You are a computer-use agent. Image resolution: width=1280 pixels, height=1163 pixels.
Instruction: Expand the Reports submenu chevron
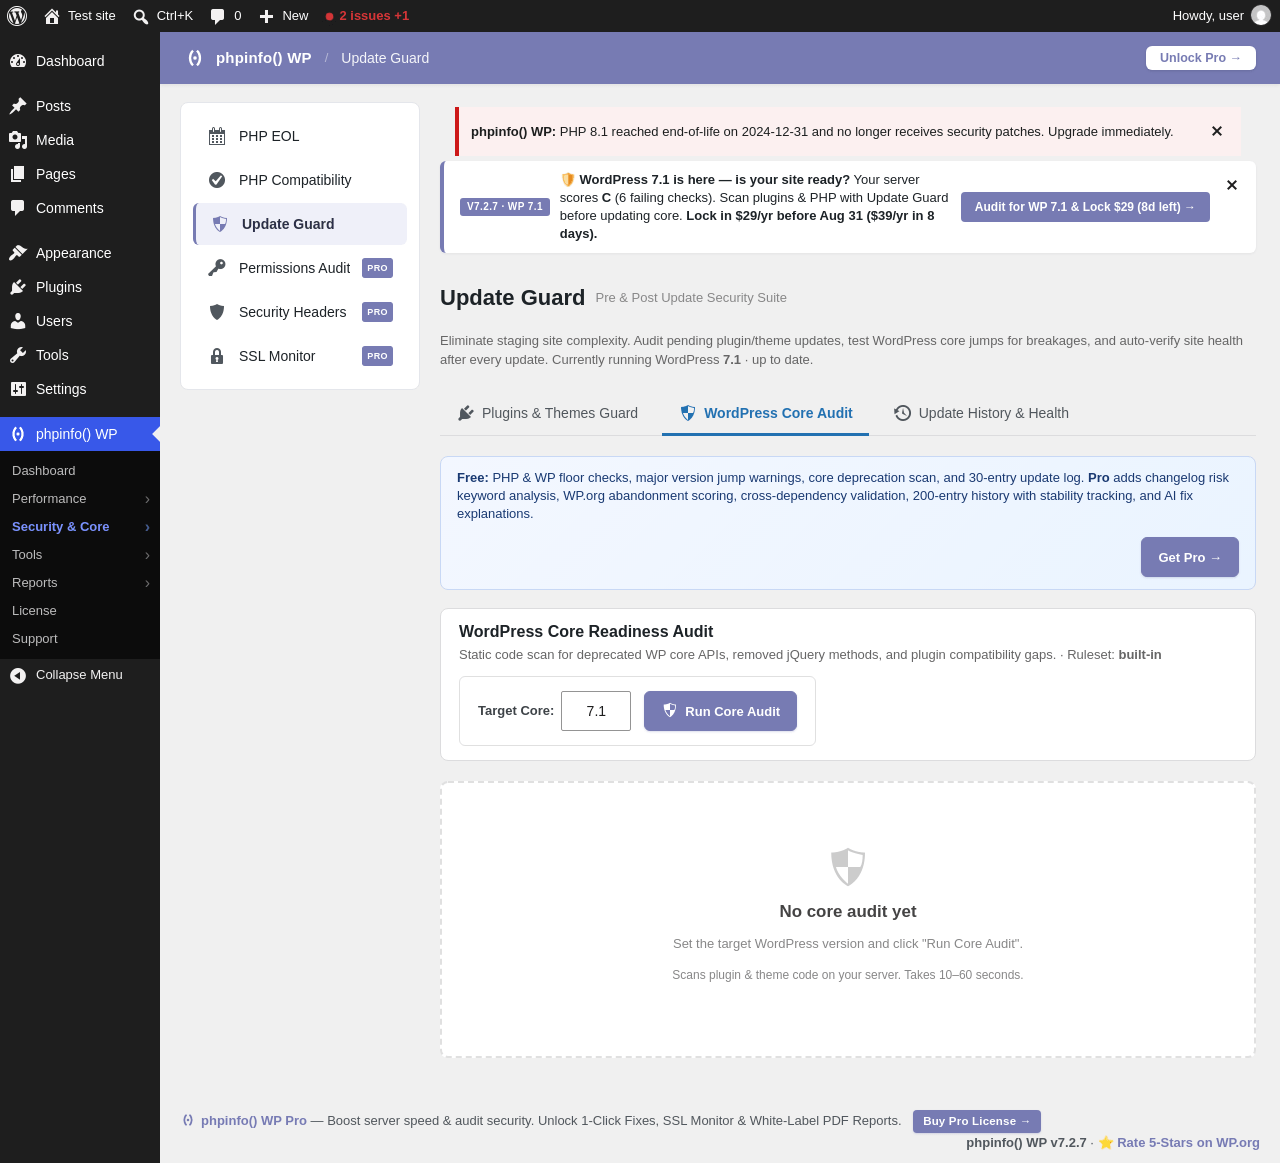pos(147,583)
